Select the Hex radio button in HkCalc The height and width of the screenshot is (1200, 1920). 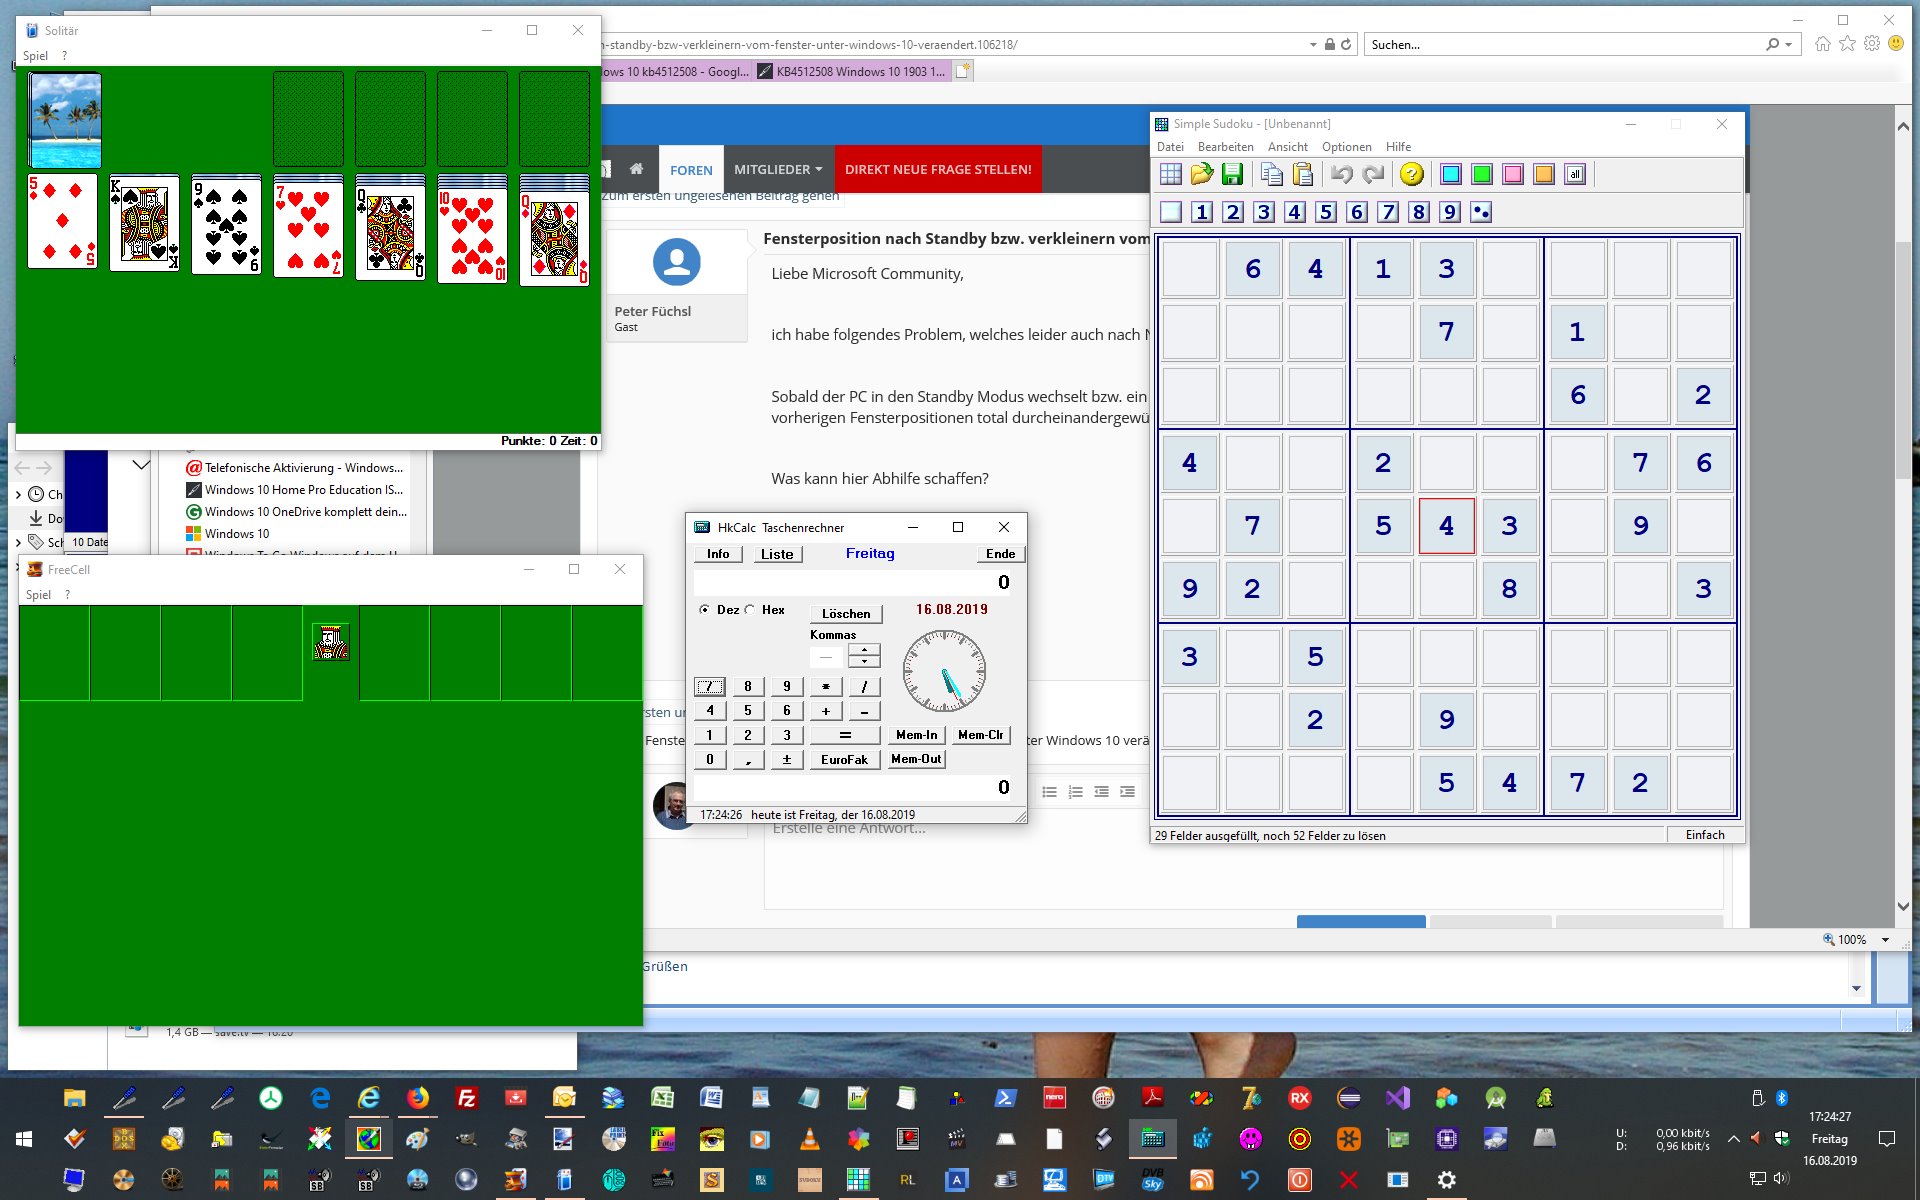[x=750, y=610]
